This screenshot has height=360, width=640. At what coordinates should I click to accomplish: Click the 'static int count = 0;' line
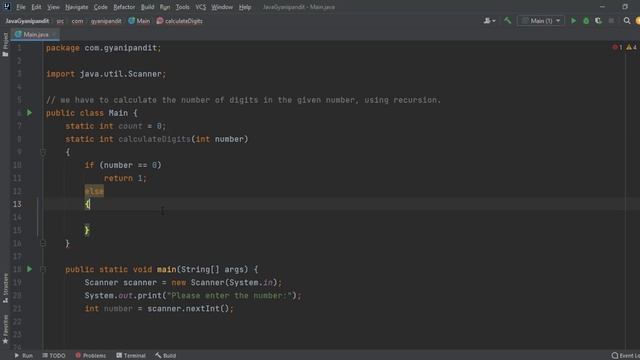(x=116, y=126)
